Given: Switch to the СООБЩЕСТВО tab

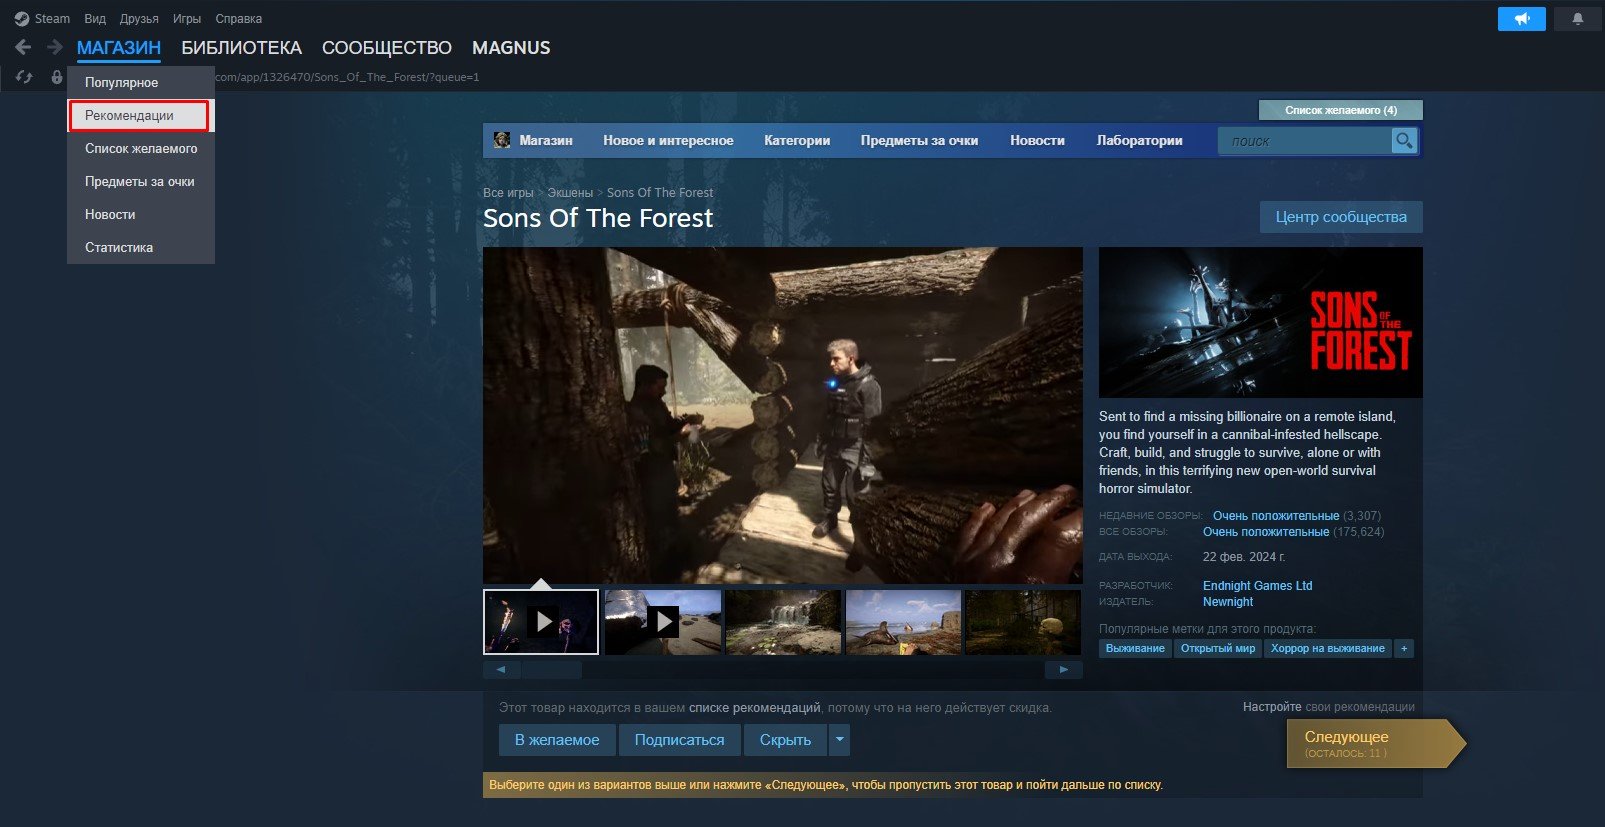Looking at the screenshot, I should click(387, 47).
